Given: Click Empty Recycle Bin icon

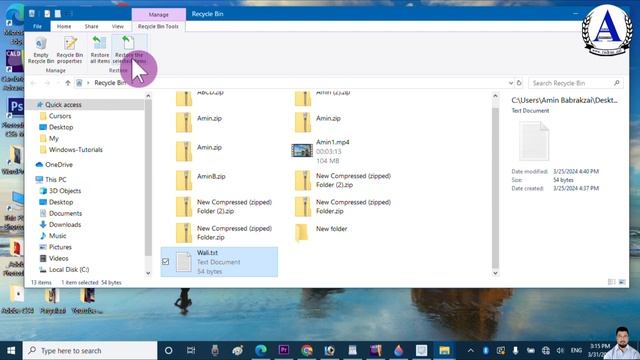Looking at the screenshot, I should 41,49.
